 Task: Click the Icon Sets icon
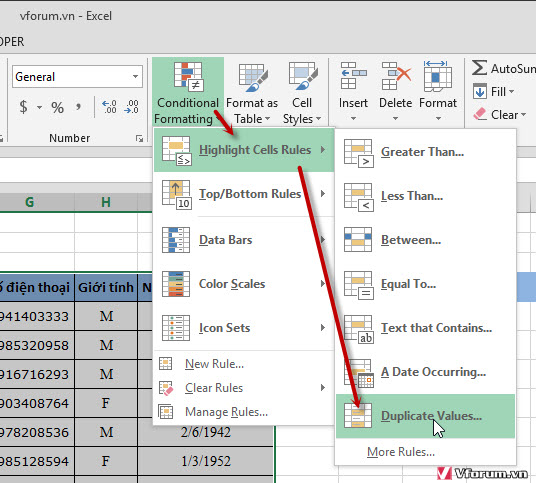tap(176, 328)
